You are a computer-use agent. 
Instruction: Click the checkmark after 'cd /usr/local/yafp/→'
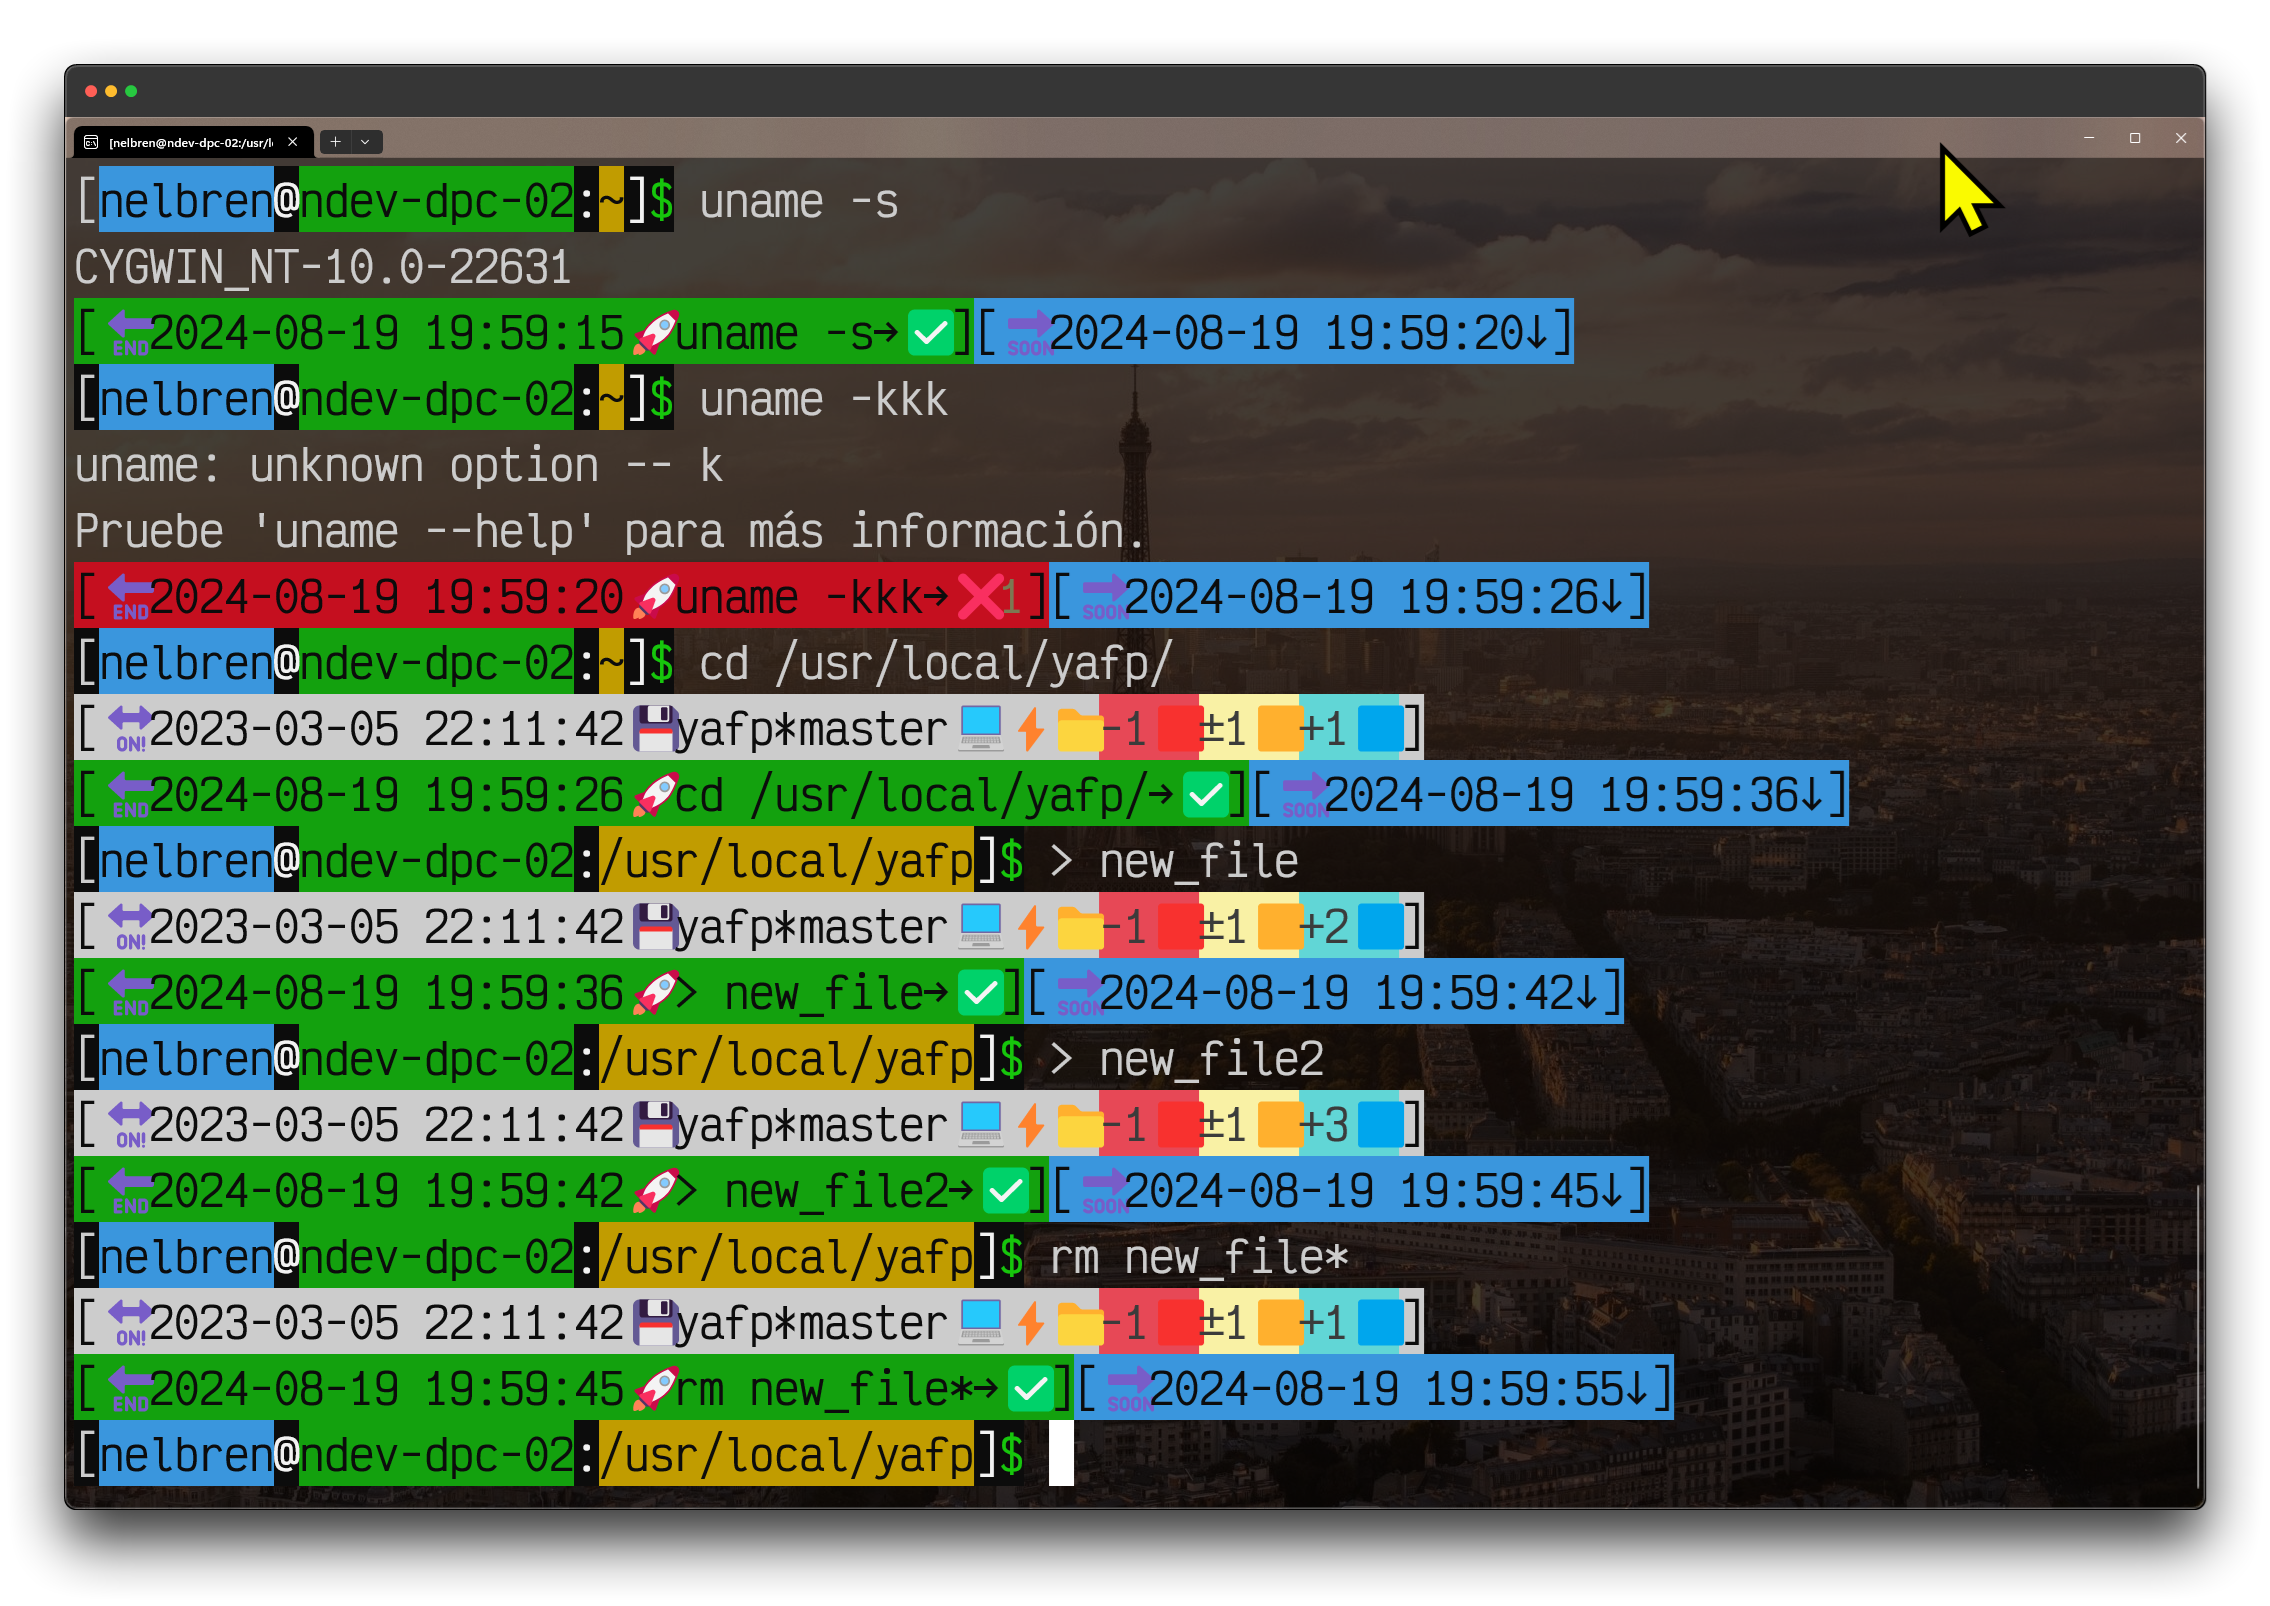1205,794
